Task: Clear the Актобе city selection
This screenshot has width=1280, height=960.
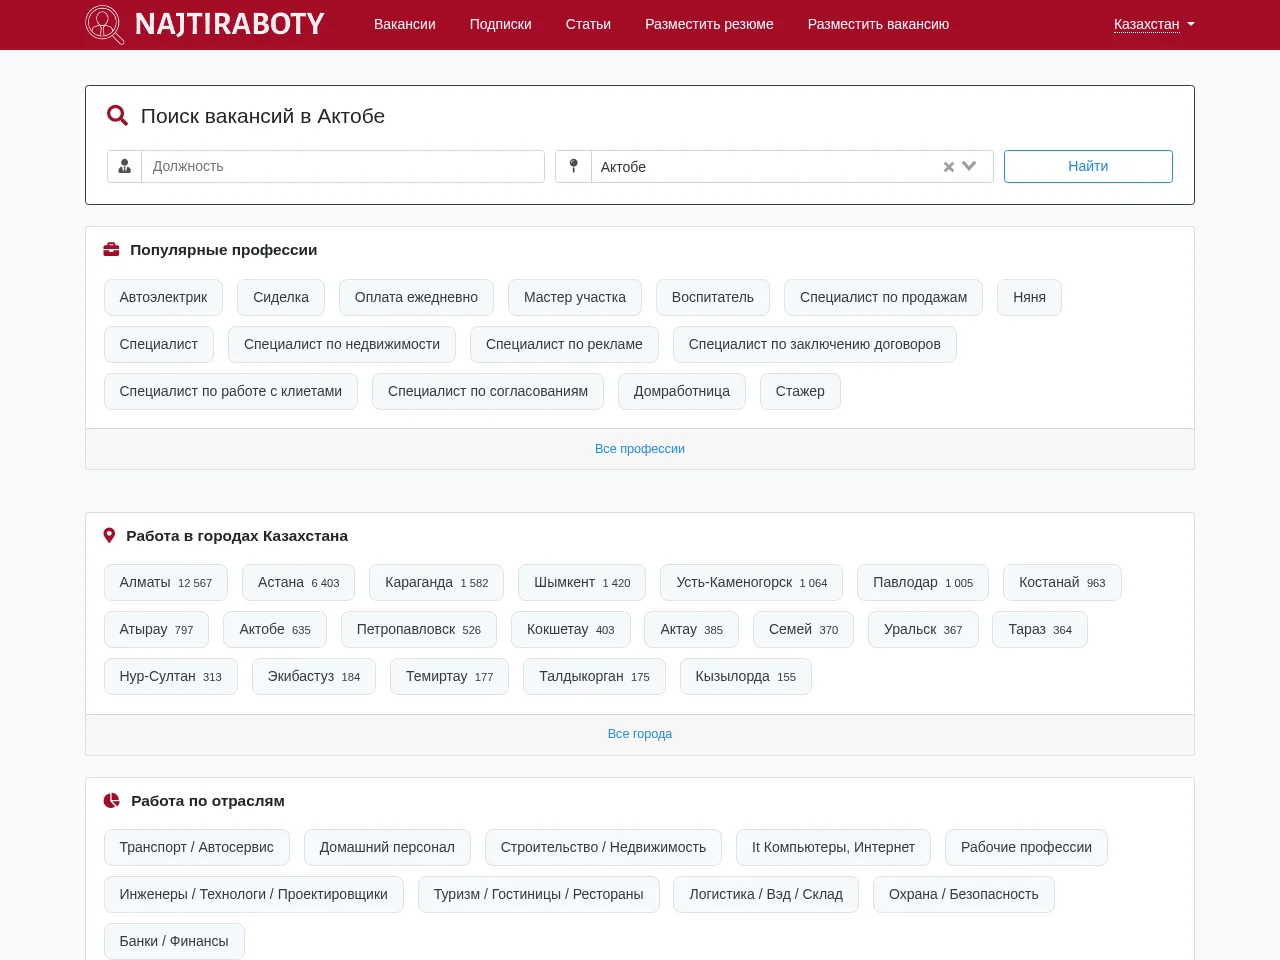Action: point(948,167)
